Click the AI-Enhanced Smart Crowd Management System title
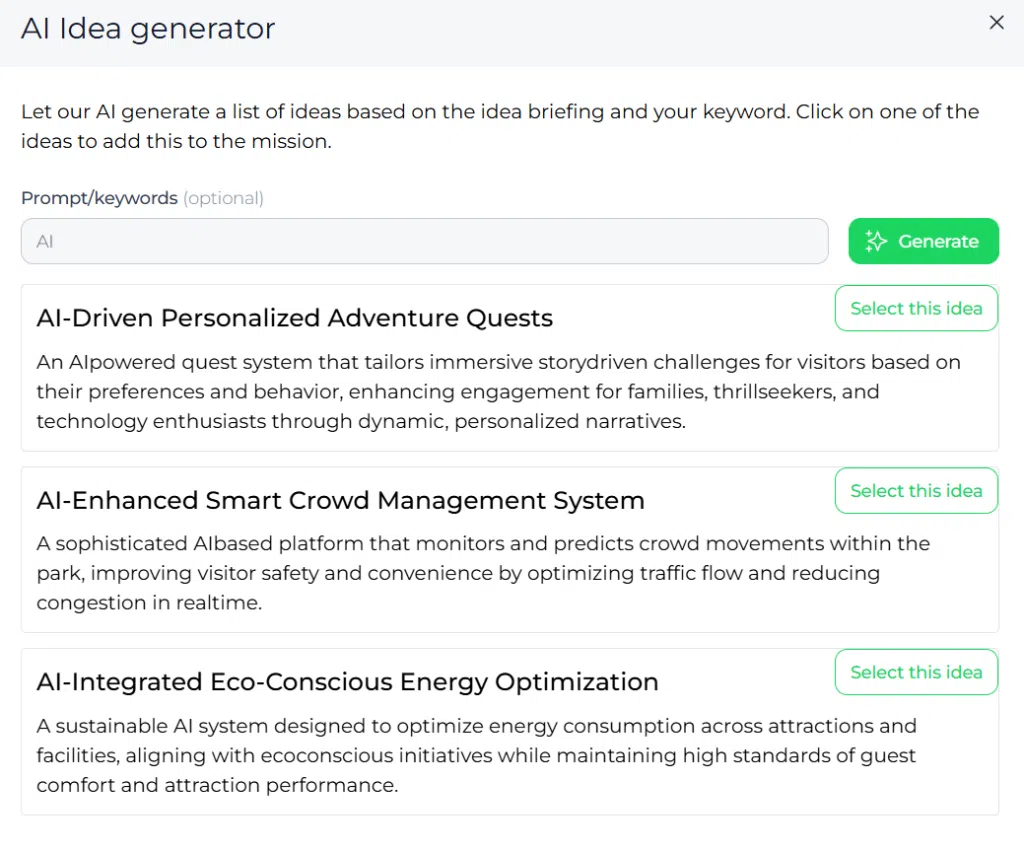This screenshot has height=851, width=1024. (x=340, y=500)
